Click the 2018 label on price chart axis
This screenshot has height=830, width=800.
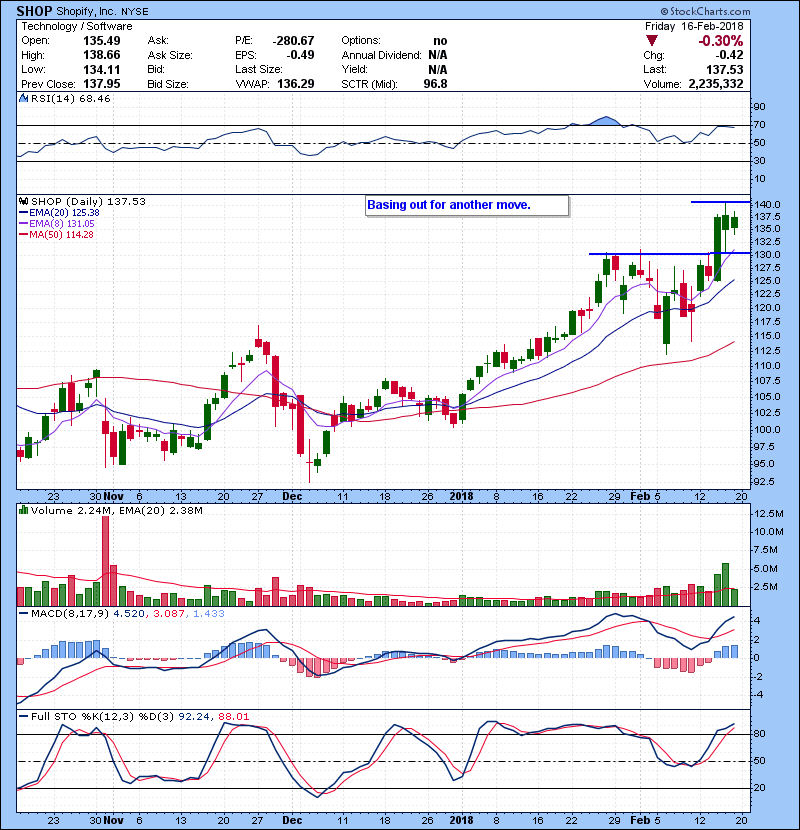[461, 497]
